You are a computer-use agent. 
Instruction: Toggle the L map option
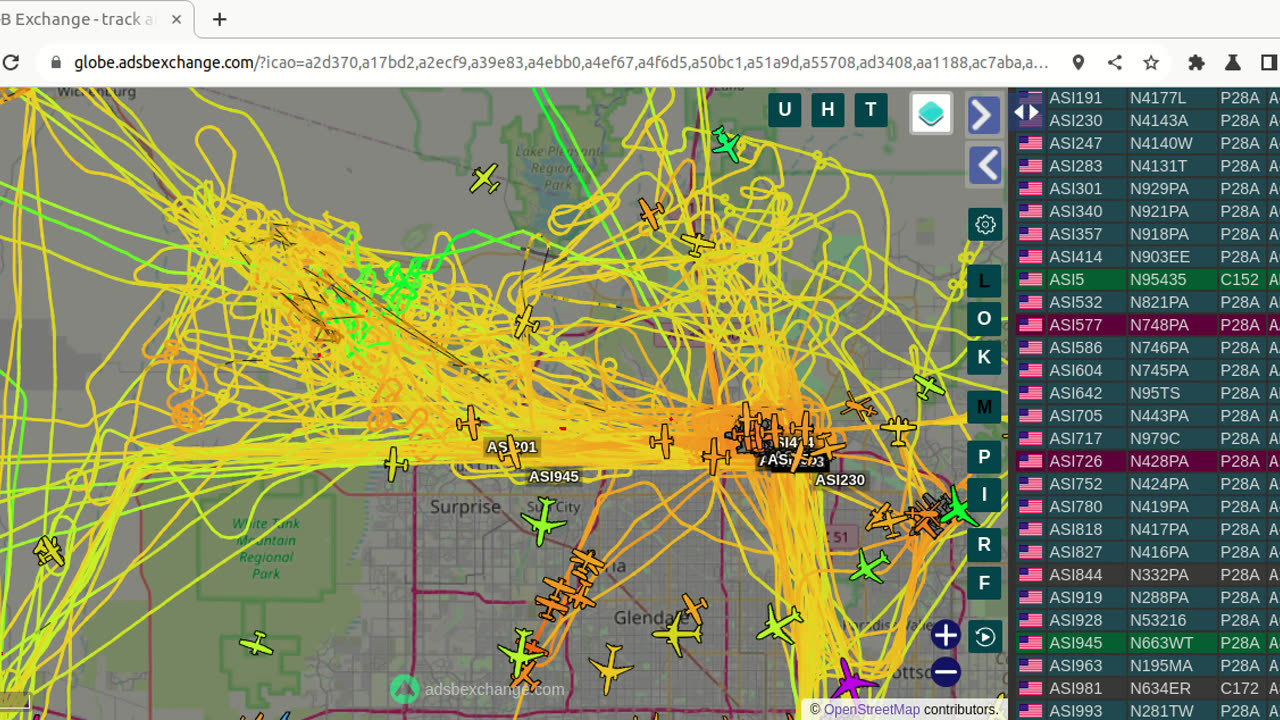point(984,281)
